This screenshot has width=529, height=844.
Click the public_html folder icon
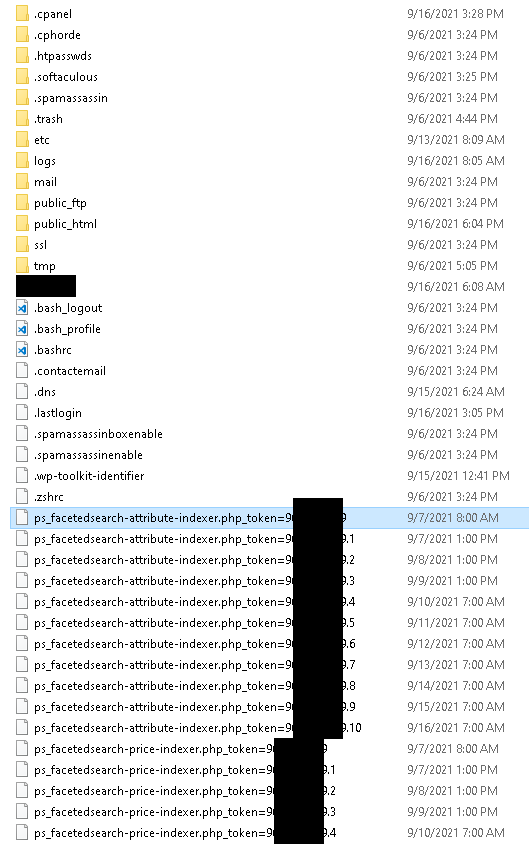pos(22,223)
